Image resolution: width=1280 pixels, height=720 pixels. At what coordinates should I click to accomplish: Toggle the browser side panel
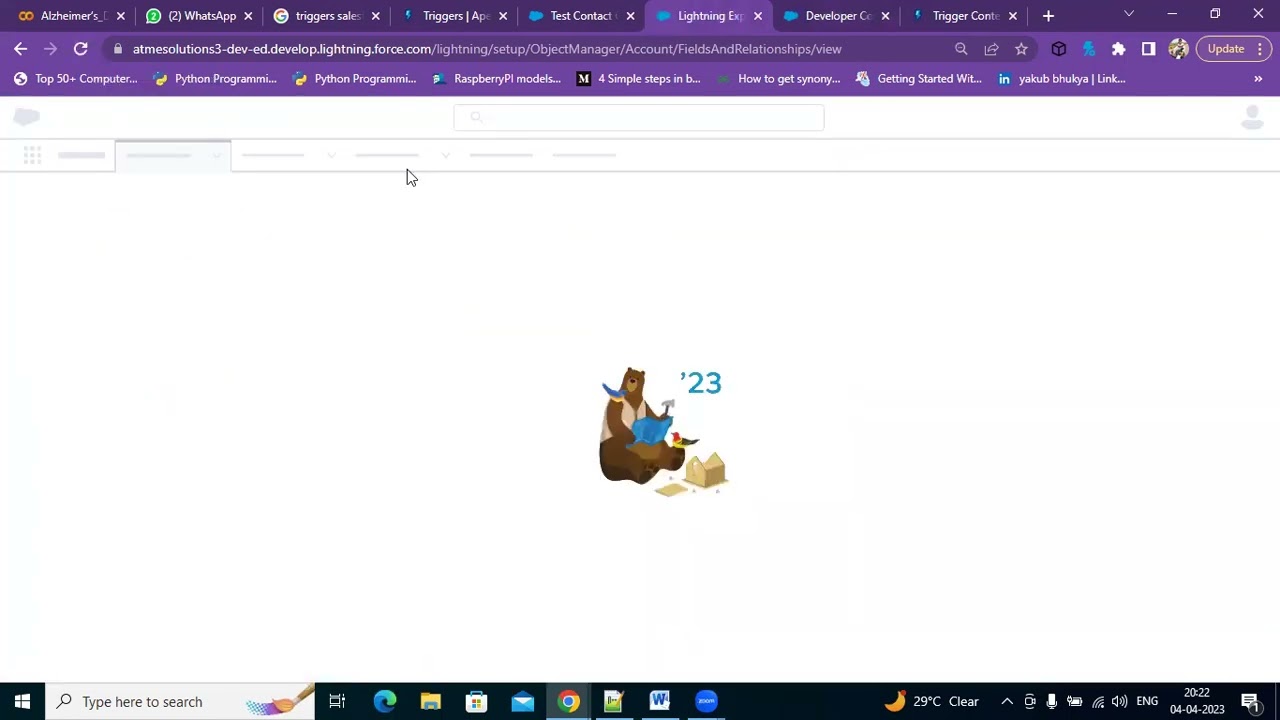pos(1149,49)
